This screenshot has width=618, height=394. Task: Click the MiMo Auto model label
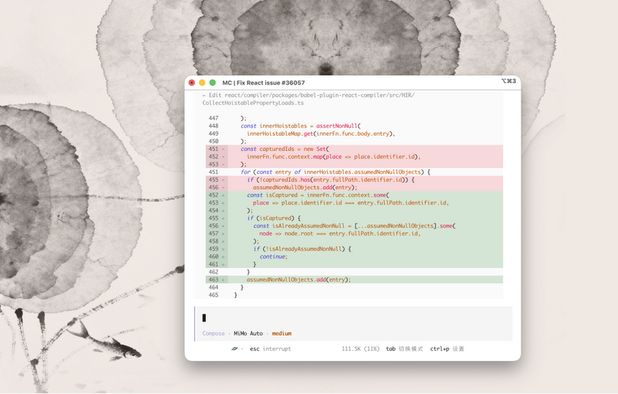(x=248, y=333)
